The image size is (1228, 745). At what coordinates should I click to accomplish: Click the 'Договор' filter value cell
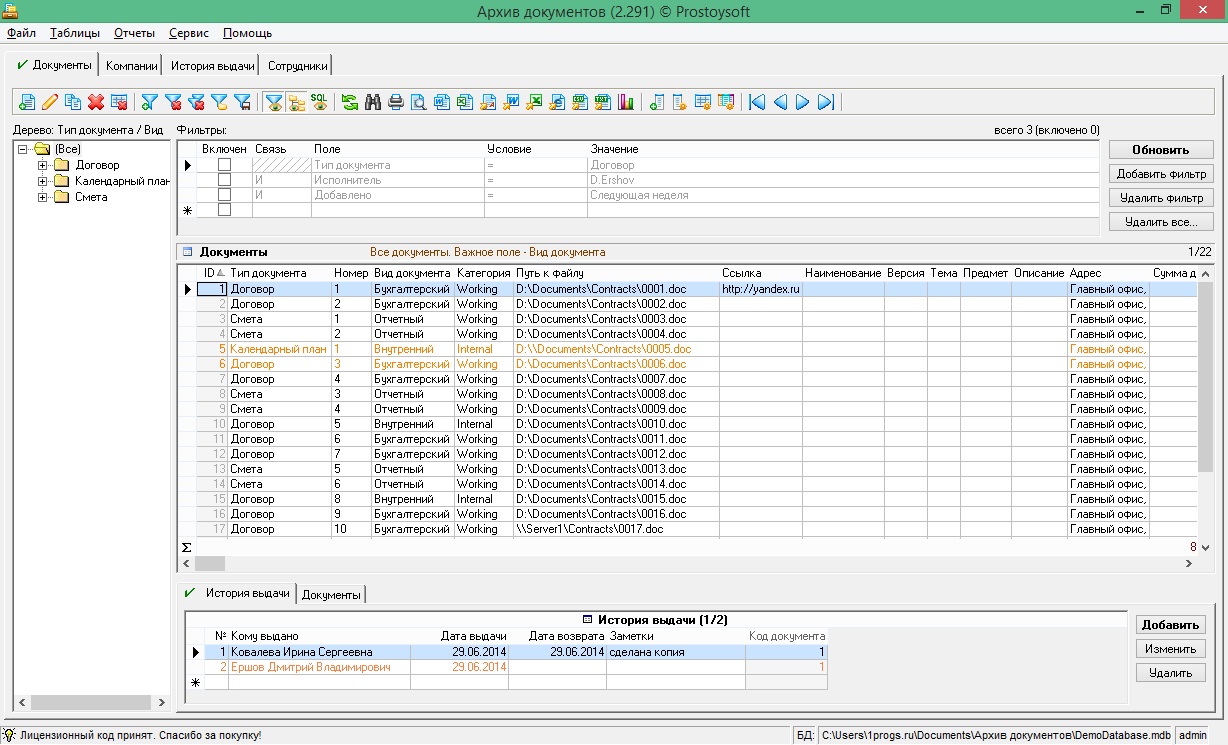click(x=845, y=165)
